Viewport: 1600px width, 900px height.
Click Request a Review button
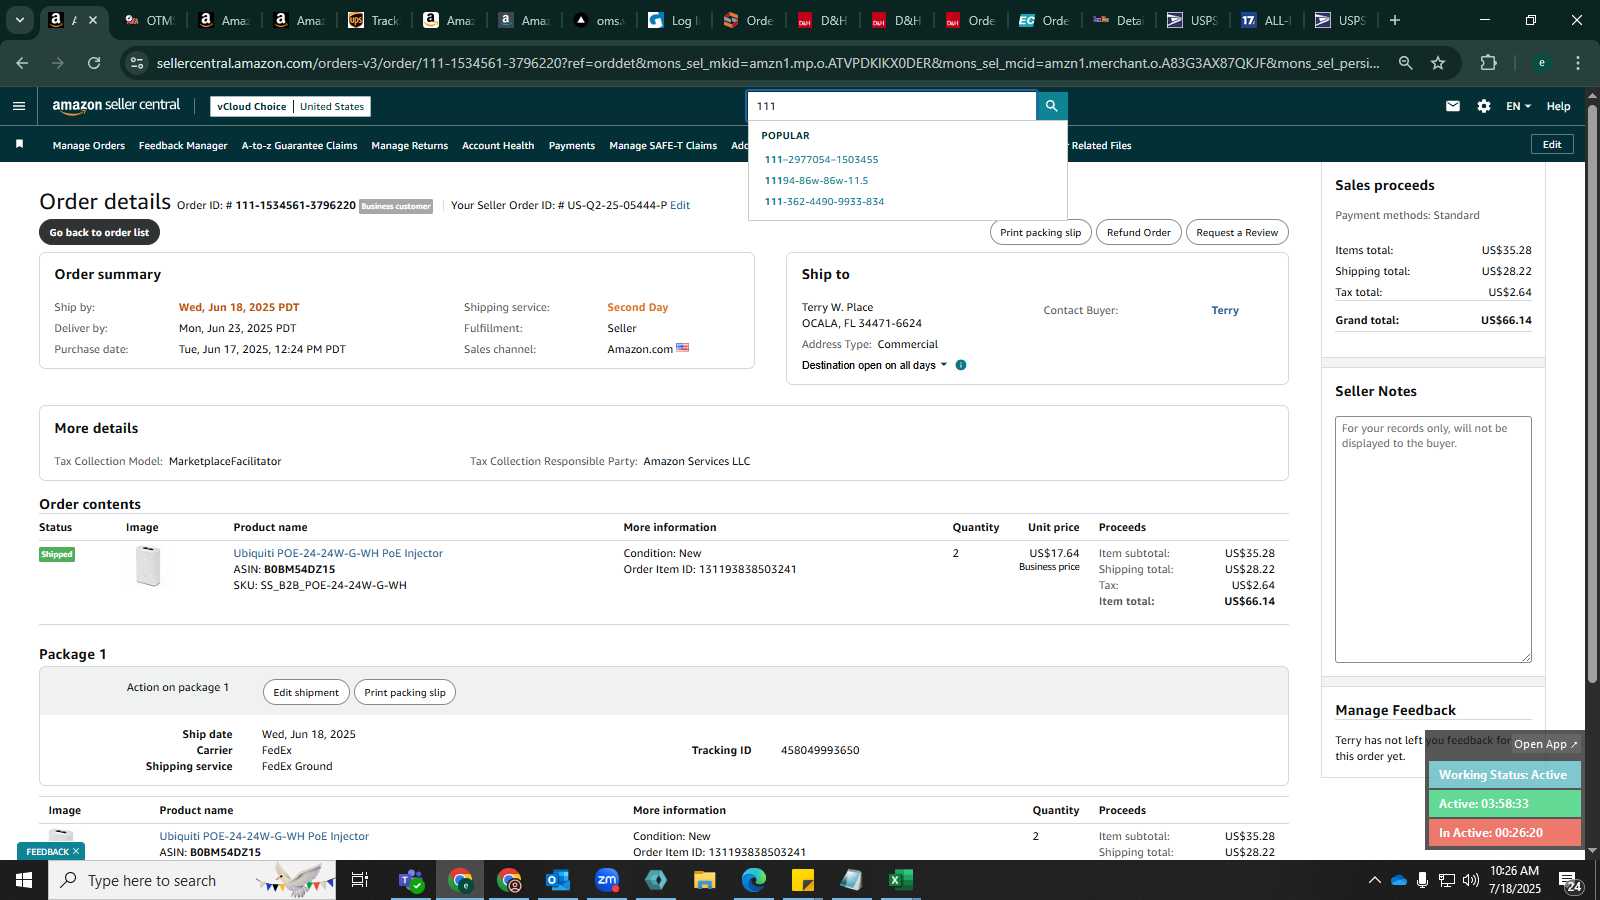1237,232
